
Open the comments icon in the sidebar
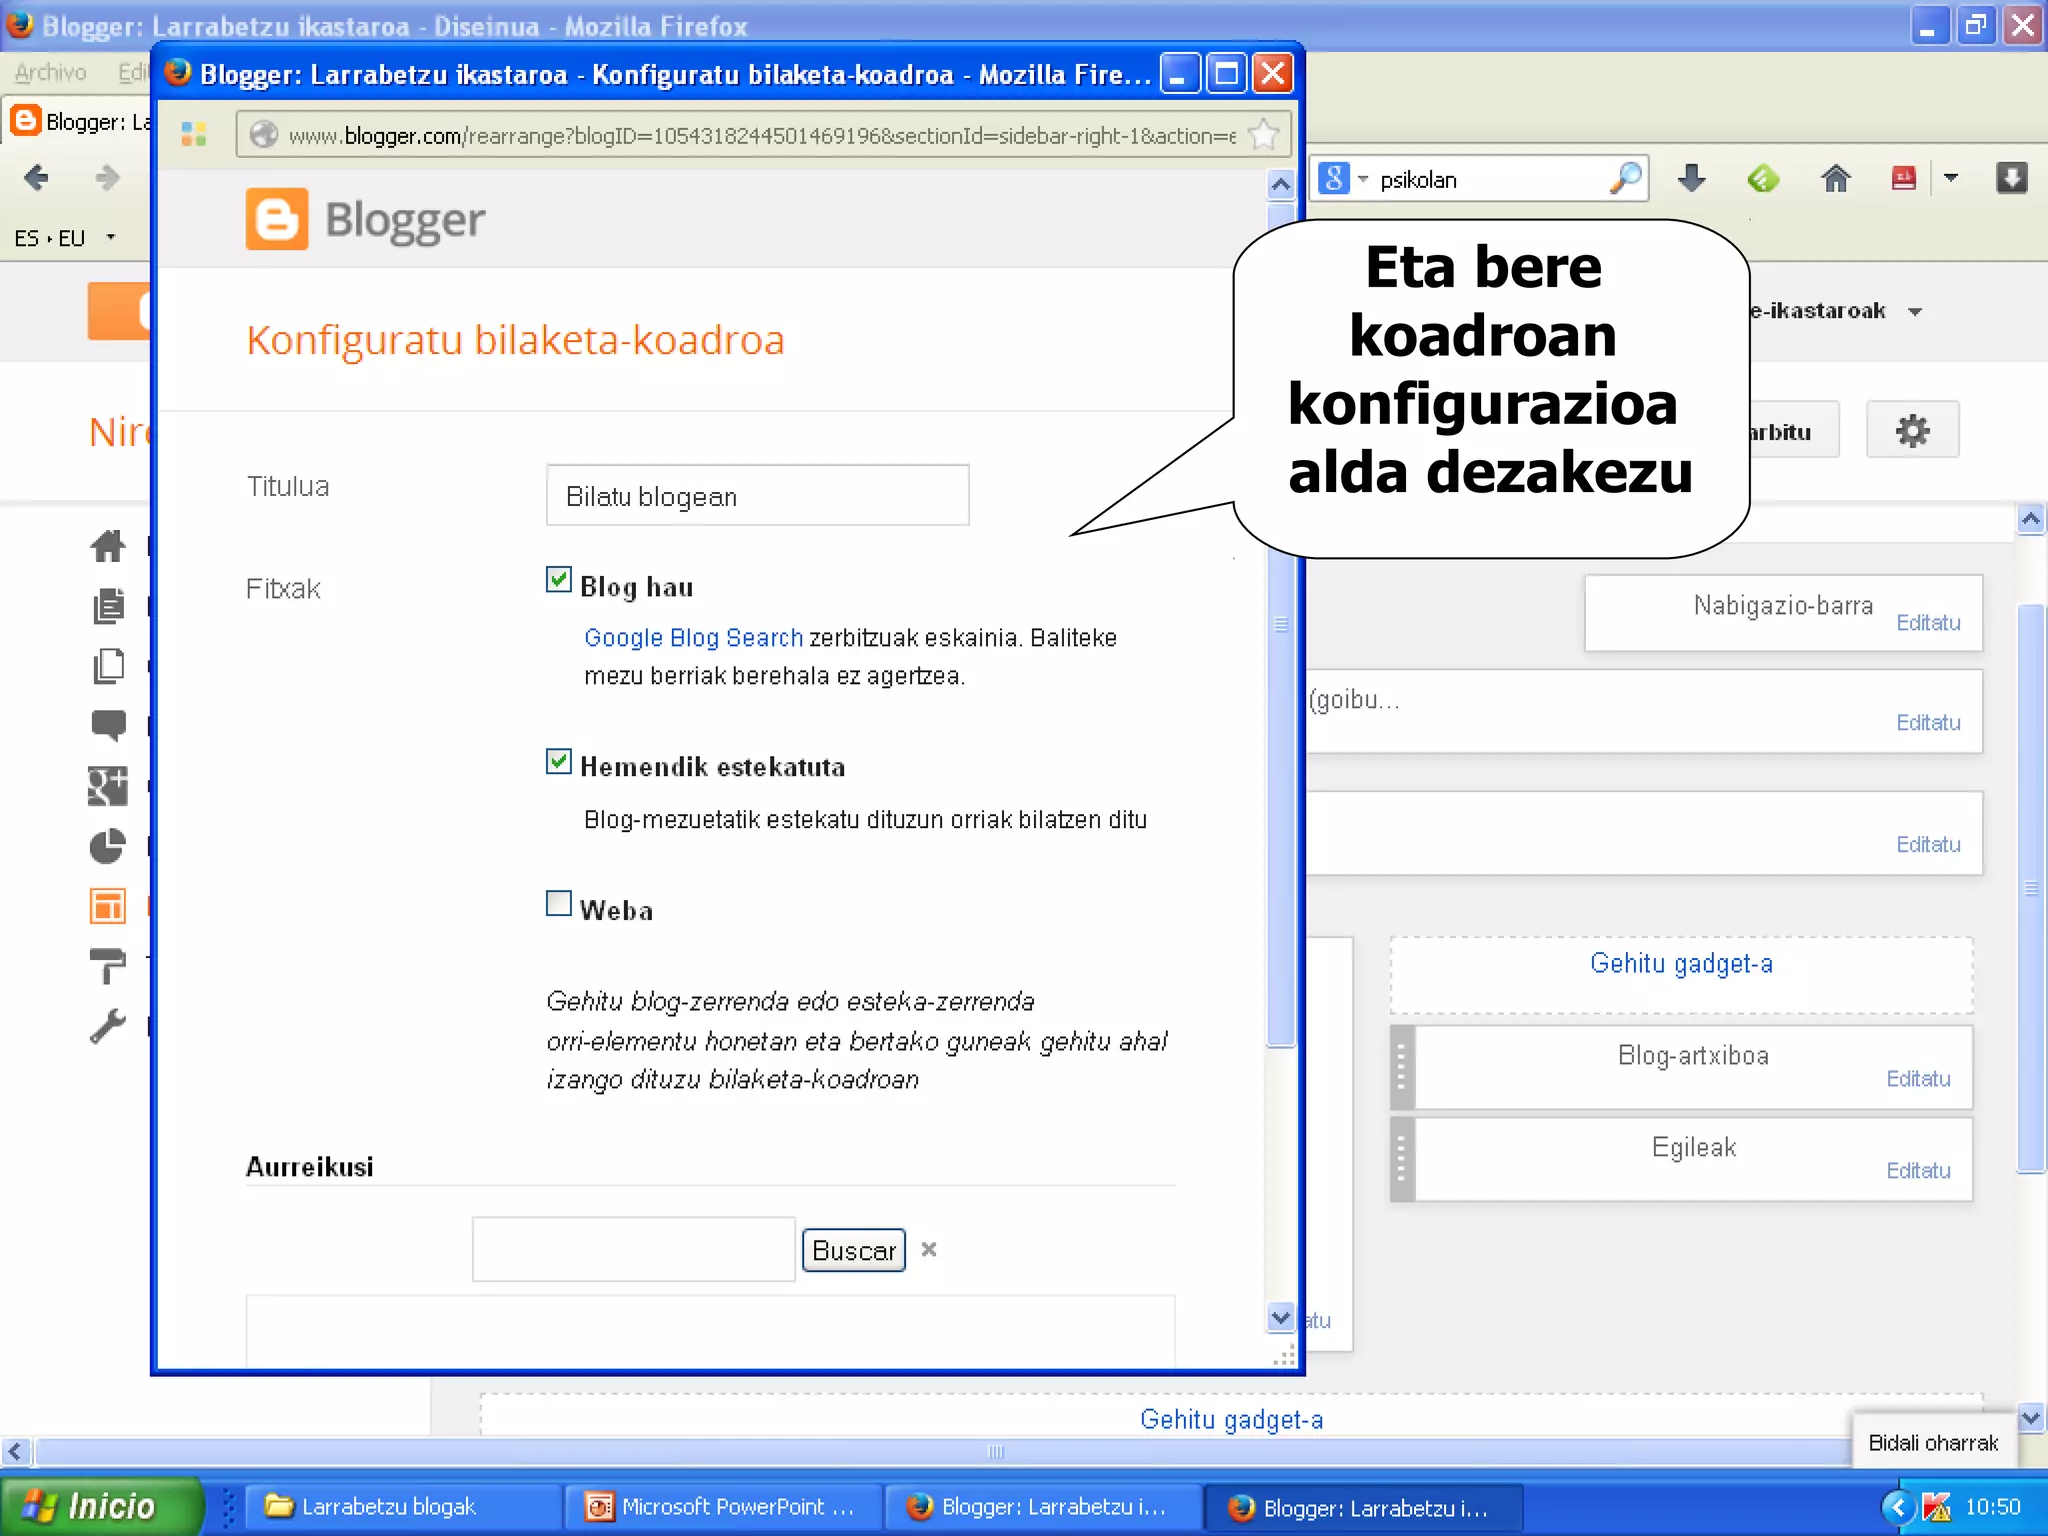[x=108, y=725]
